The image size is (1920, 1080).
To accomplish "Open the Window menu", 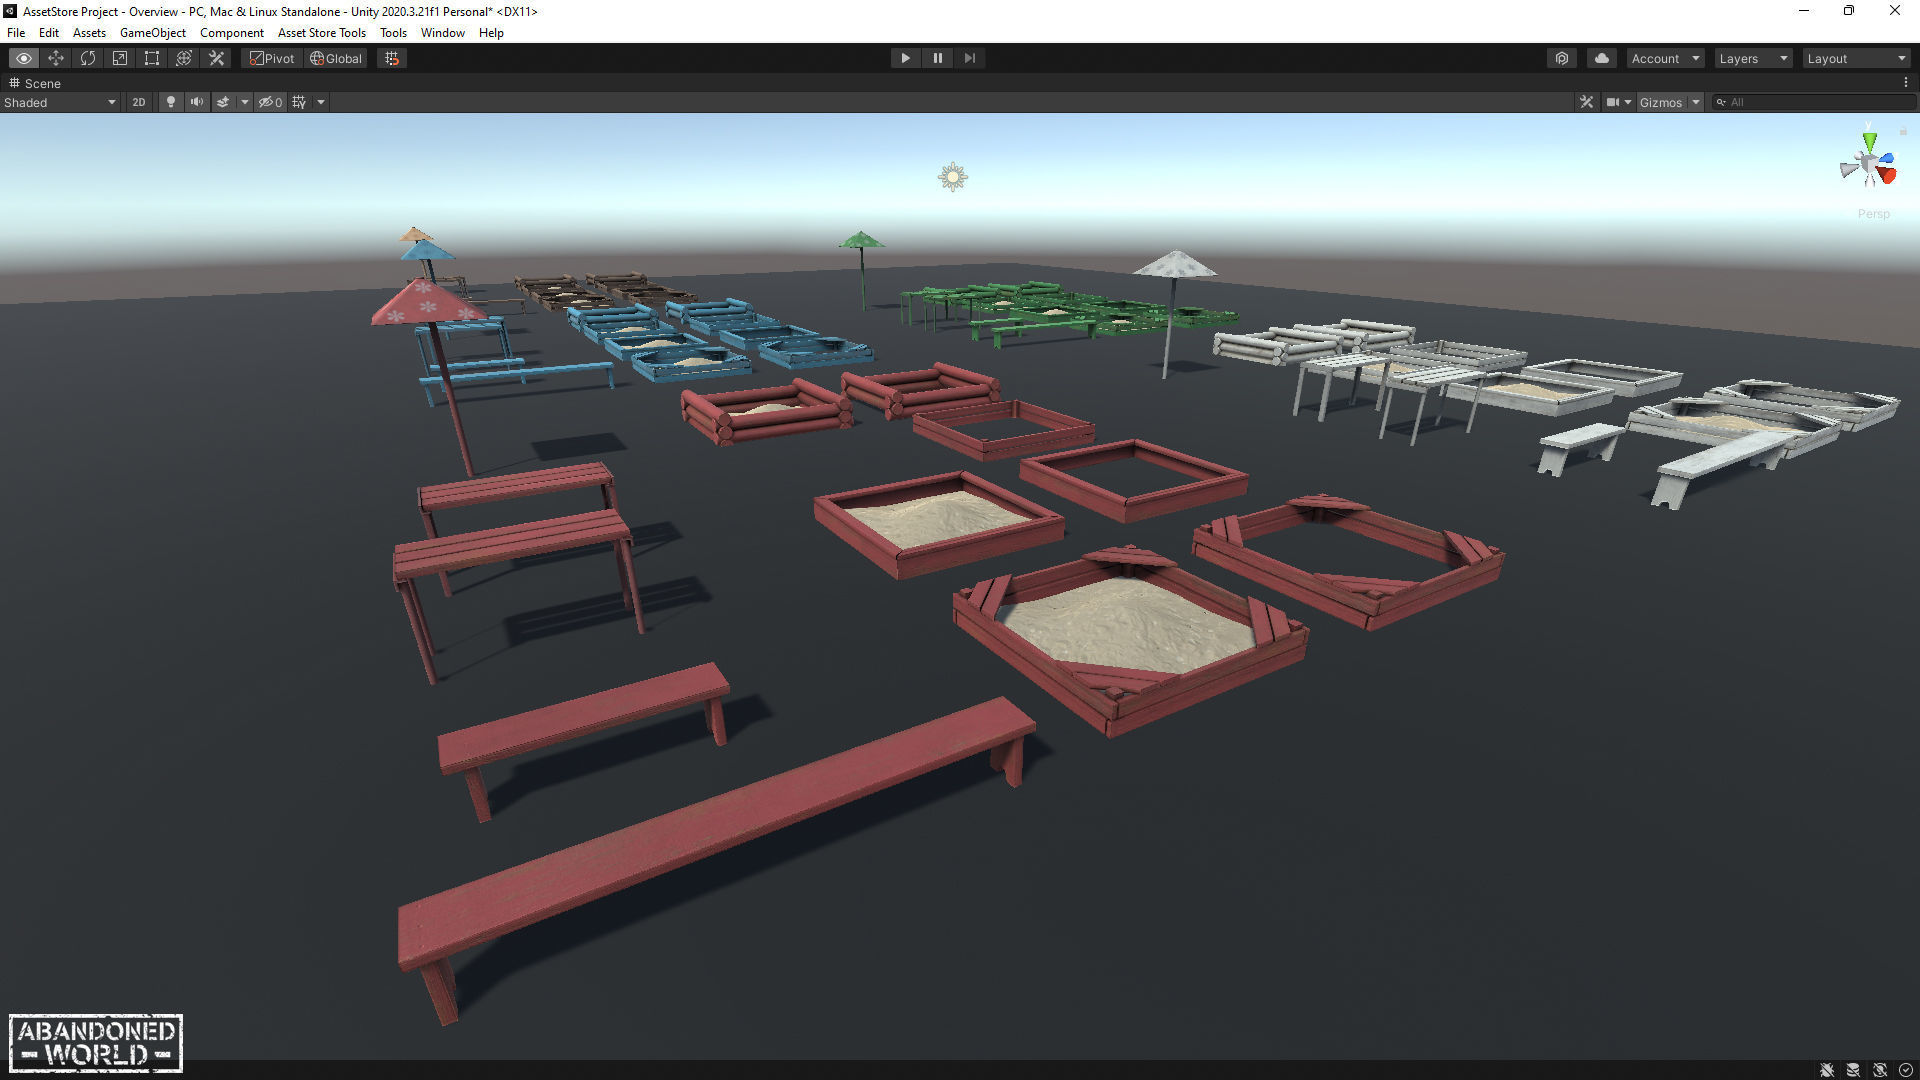I will 443,32.
